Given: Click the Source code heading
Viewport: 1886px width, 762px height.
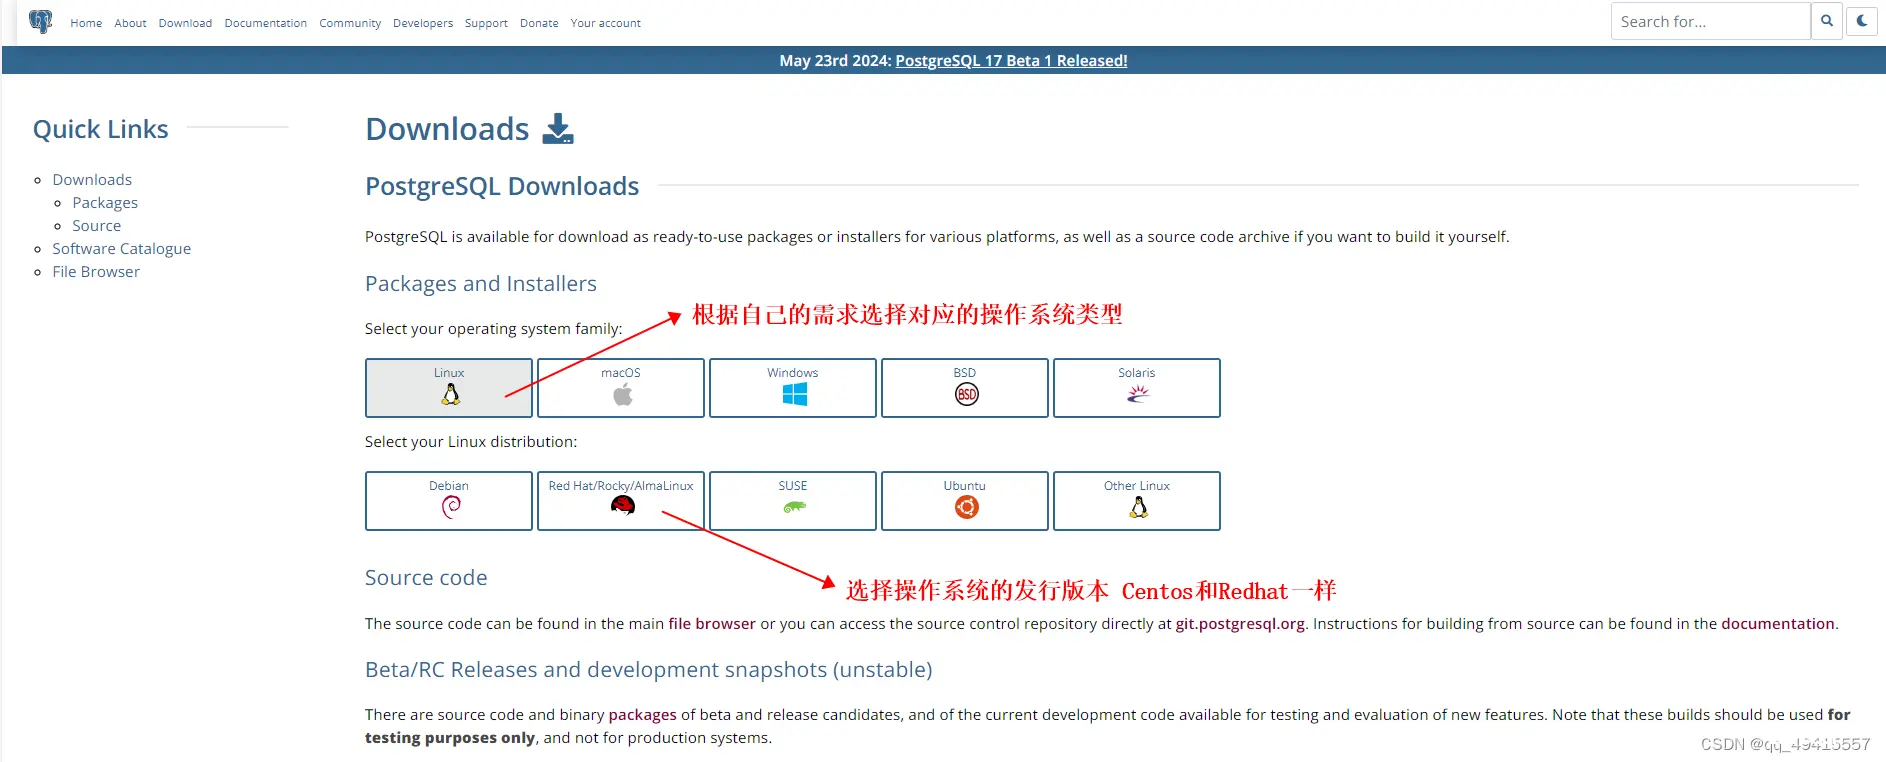Looking at the screenshot, I should tap(426, 578).
